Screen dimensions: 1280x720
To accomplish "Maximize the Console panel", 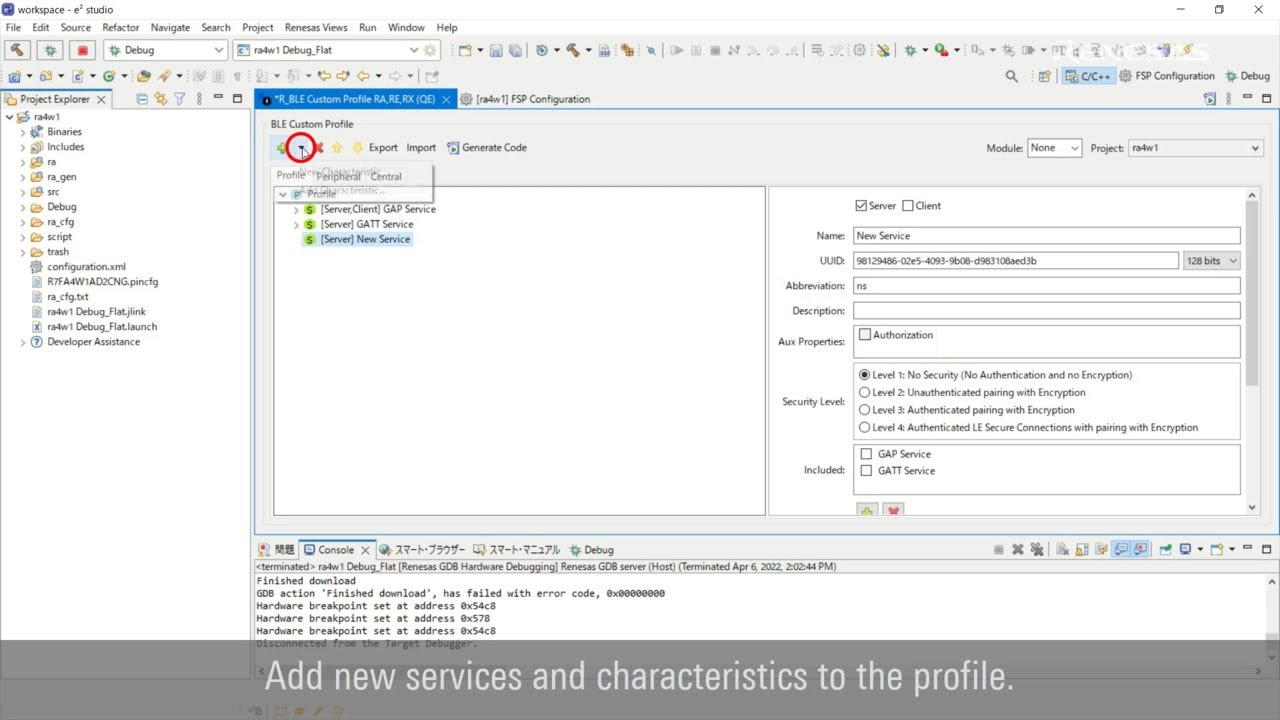I will click(x=1268, y=550).
